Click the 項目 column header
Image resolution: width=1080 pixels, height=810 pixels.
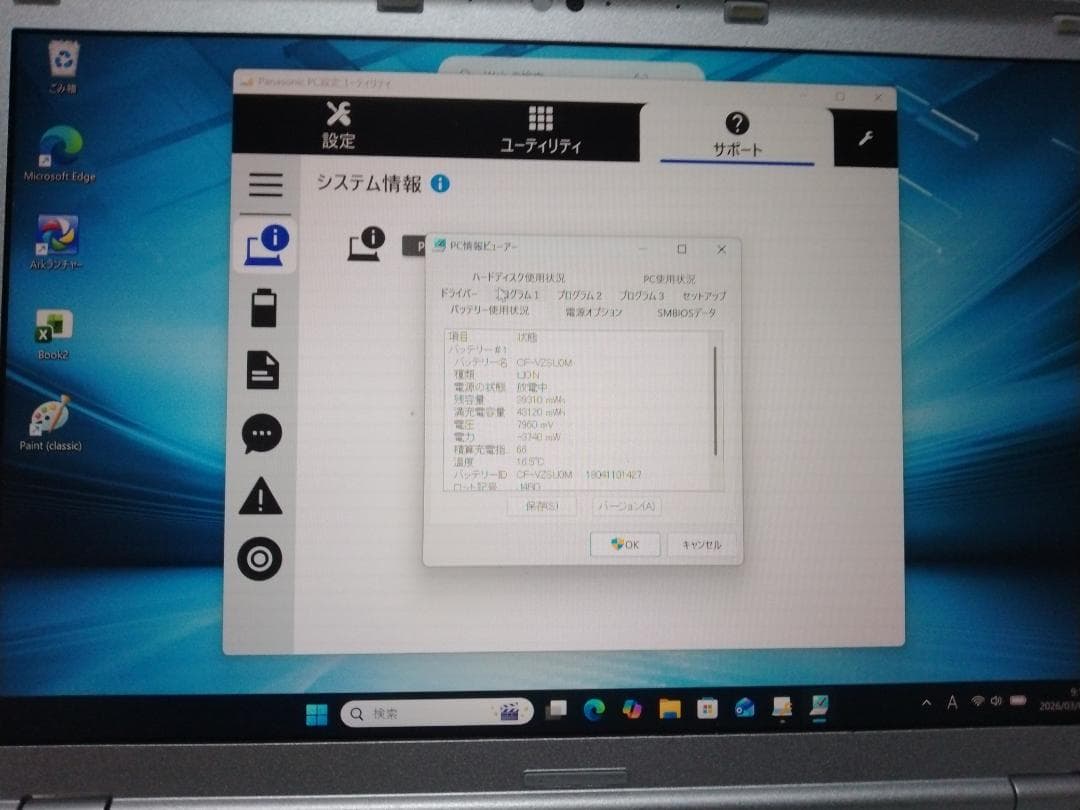[x=459, y=337]
